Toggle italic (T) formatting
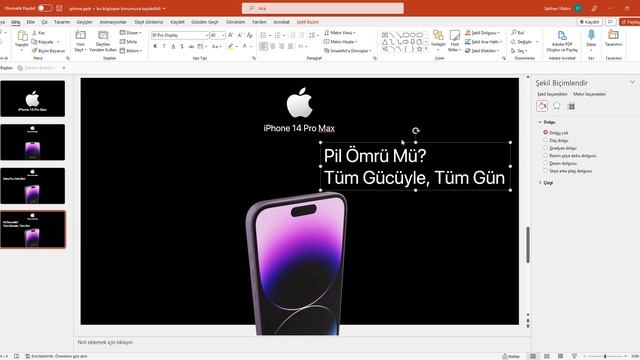 164,47
